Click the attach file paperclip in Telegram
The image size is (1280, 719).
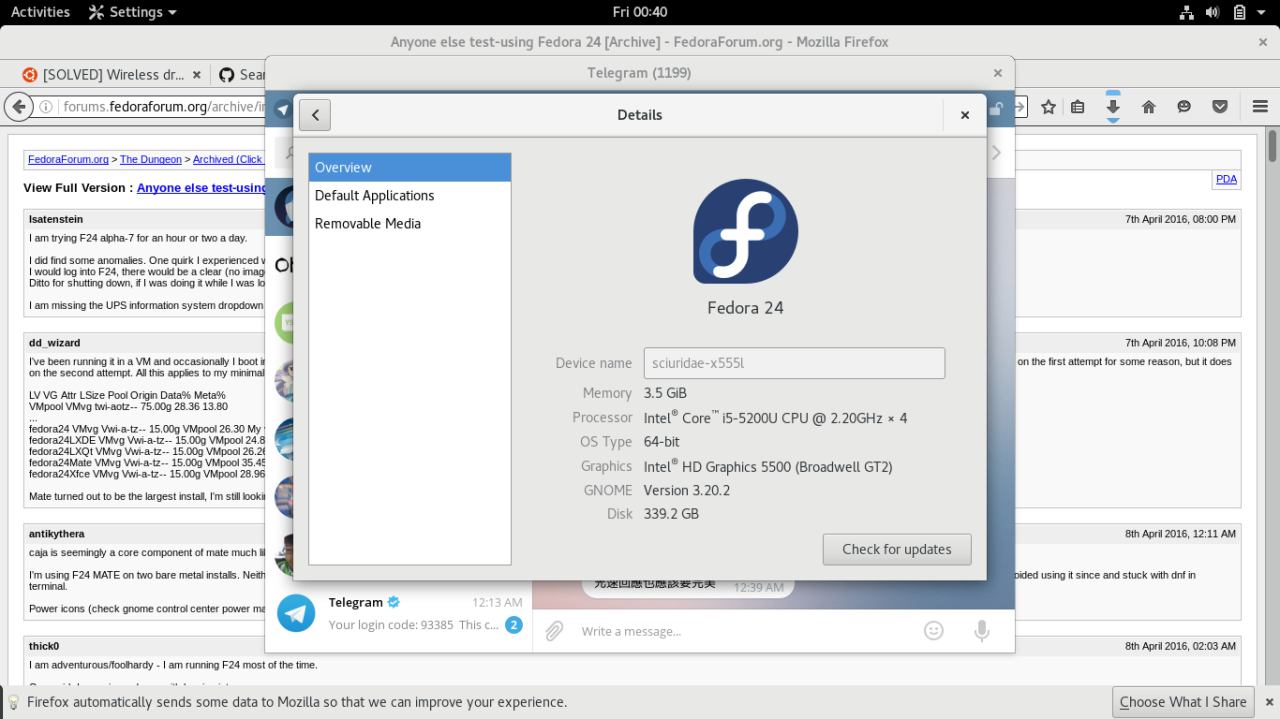tap(554, 631)
